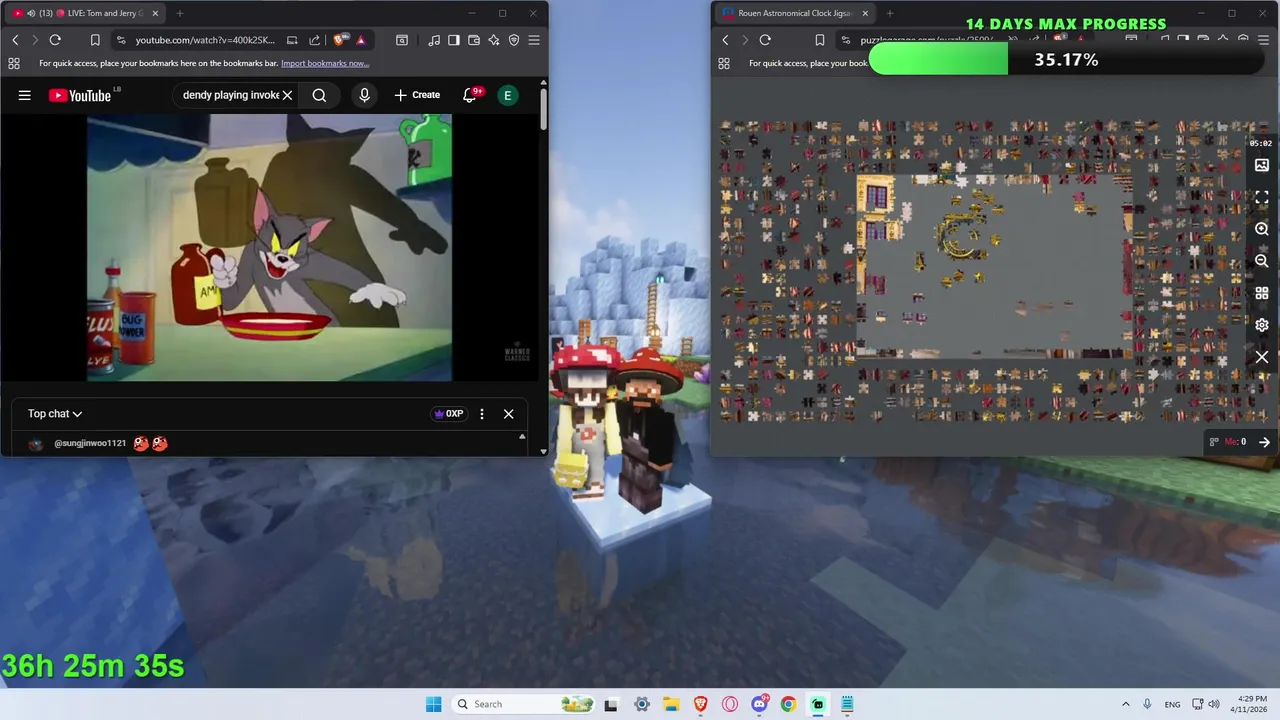Open Brave Wallet icon in YouTube window
This screenshot has width=1280, height=720.
click(x=474, y=40)
